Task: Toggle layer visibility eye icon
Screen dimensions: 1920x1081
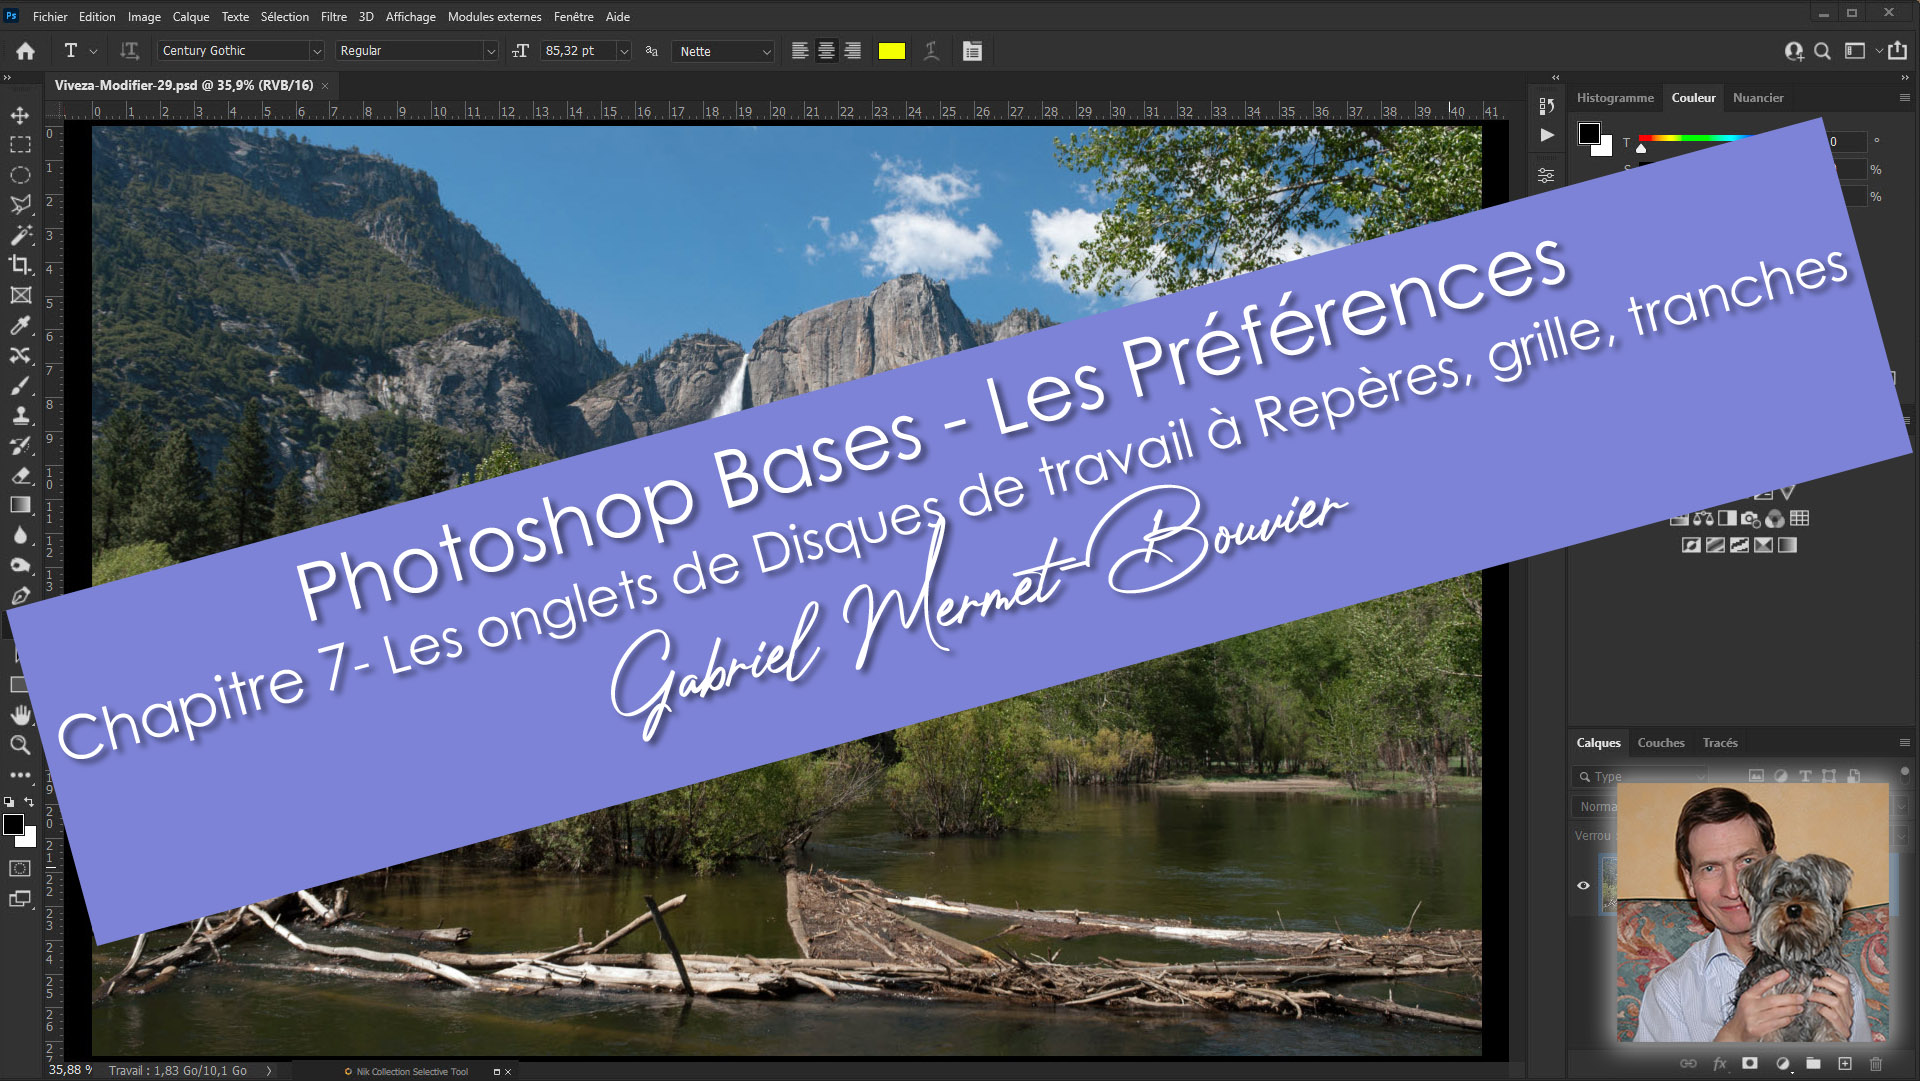Action: [1583, 885]
